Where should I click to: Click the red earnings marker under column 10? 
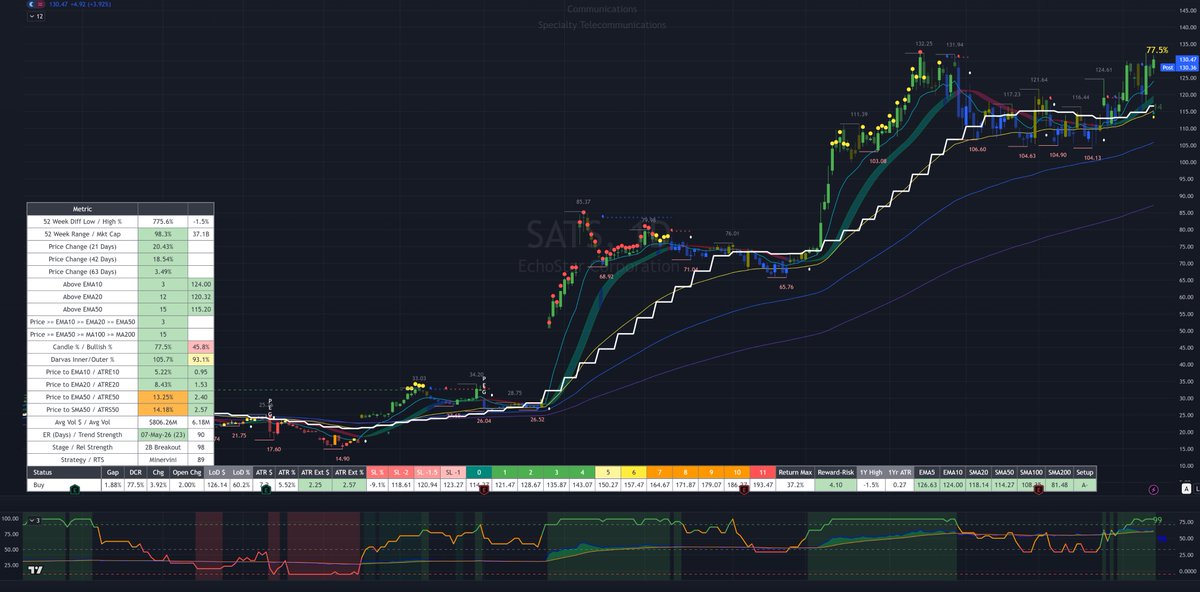pos(743,489)
